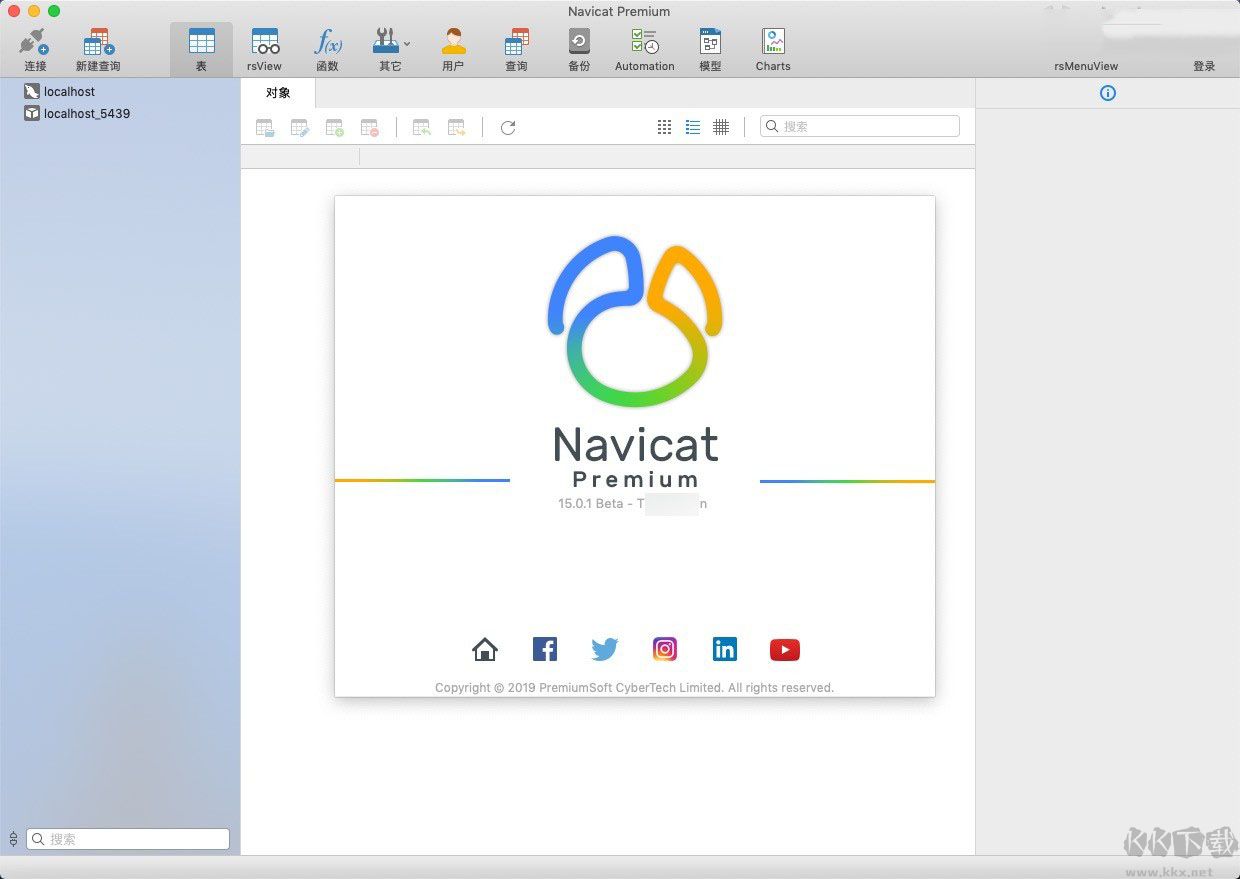Click the sidebar search field
1240x879 pixels.
[127, 839]
